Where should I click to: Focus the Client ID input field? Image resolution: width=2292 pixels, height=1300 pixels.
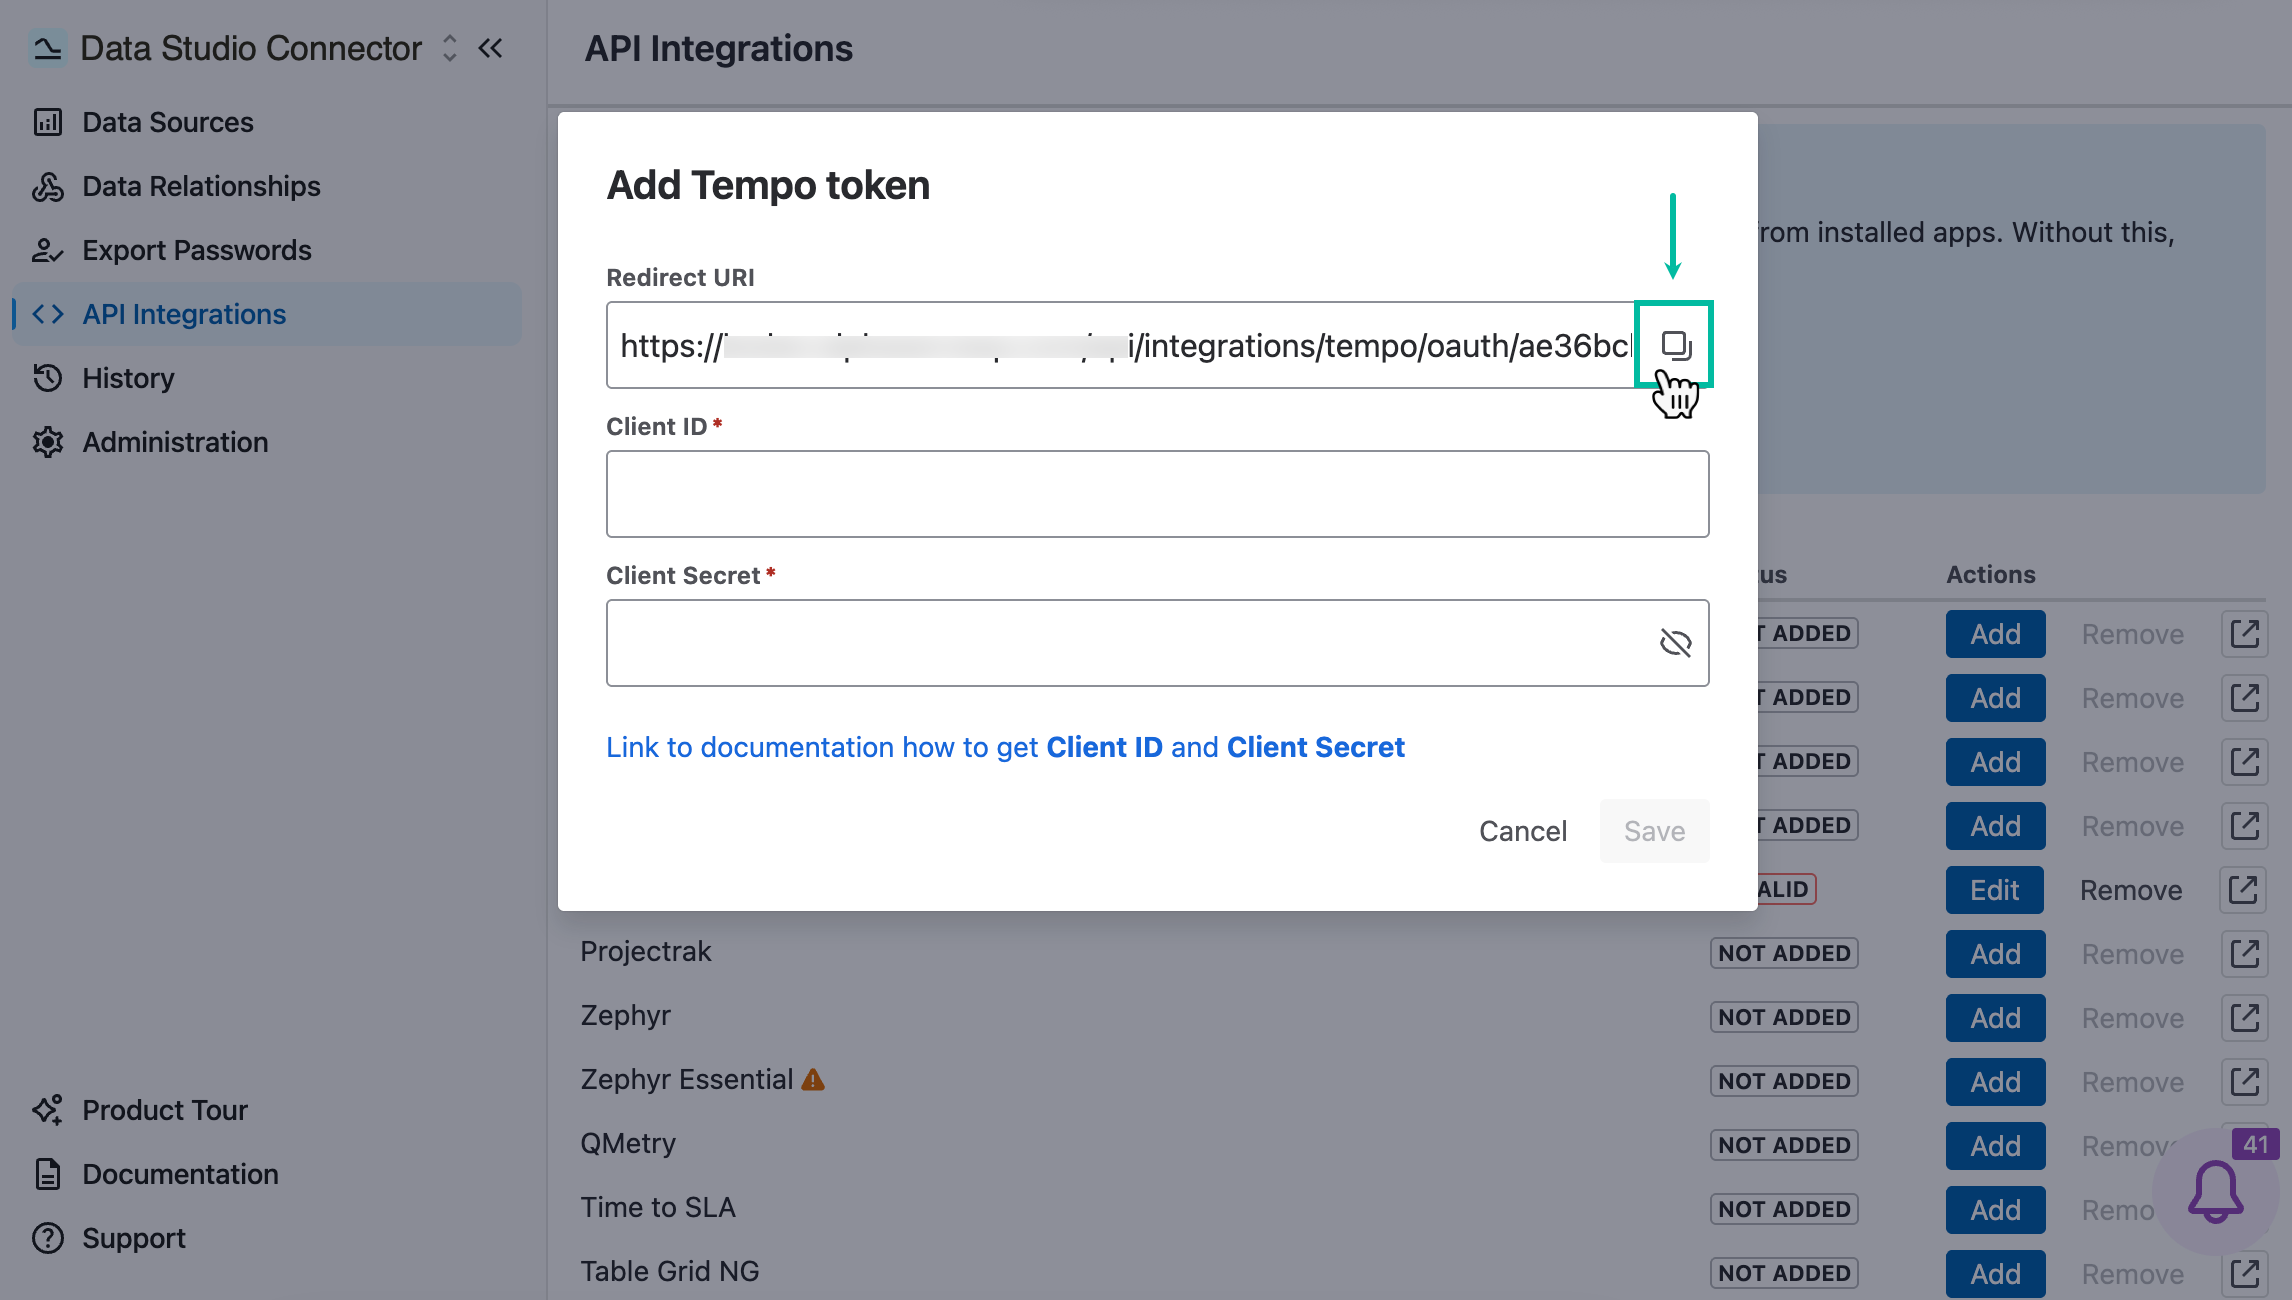point(1157,494)
